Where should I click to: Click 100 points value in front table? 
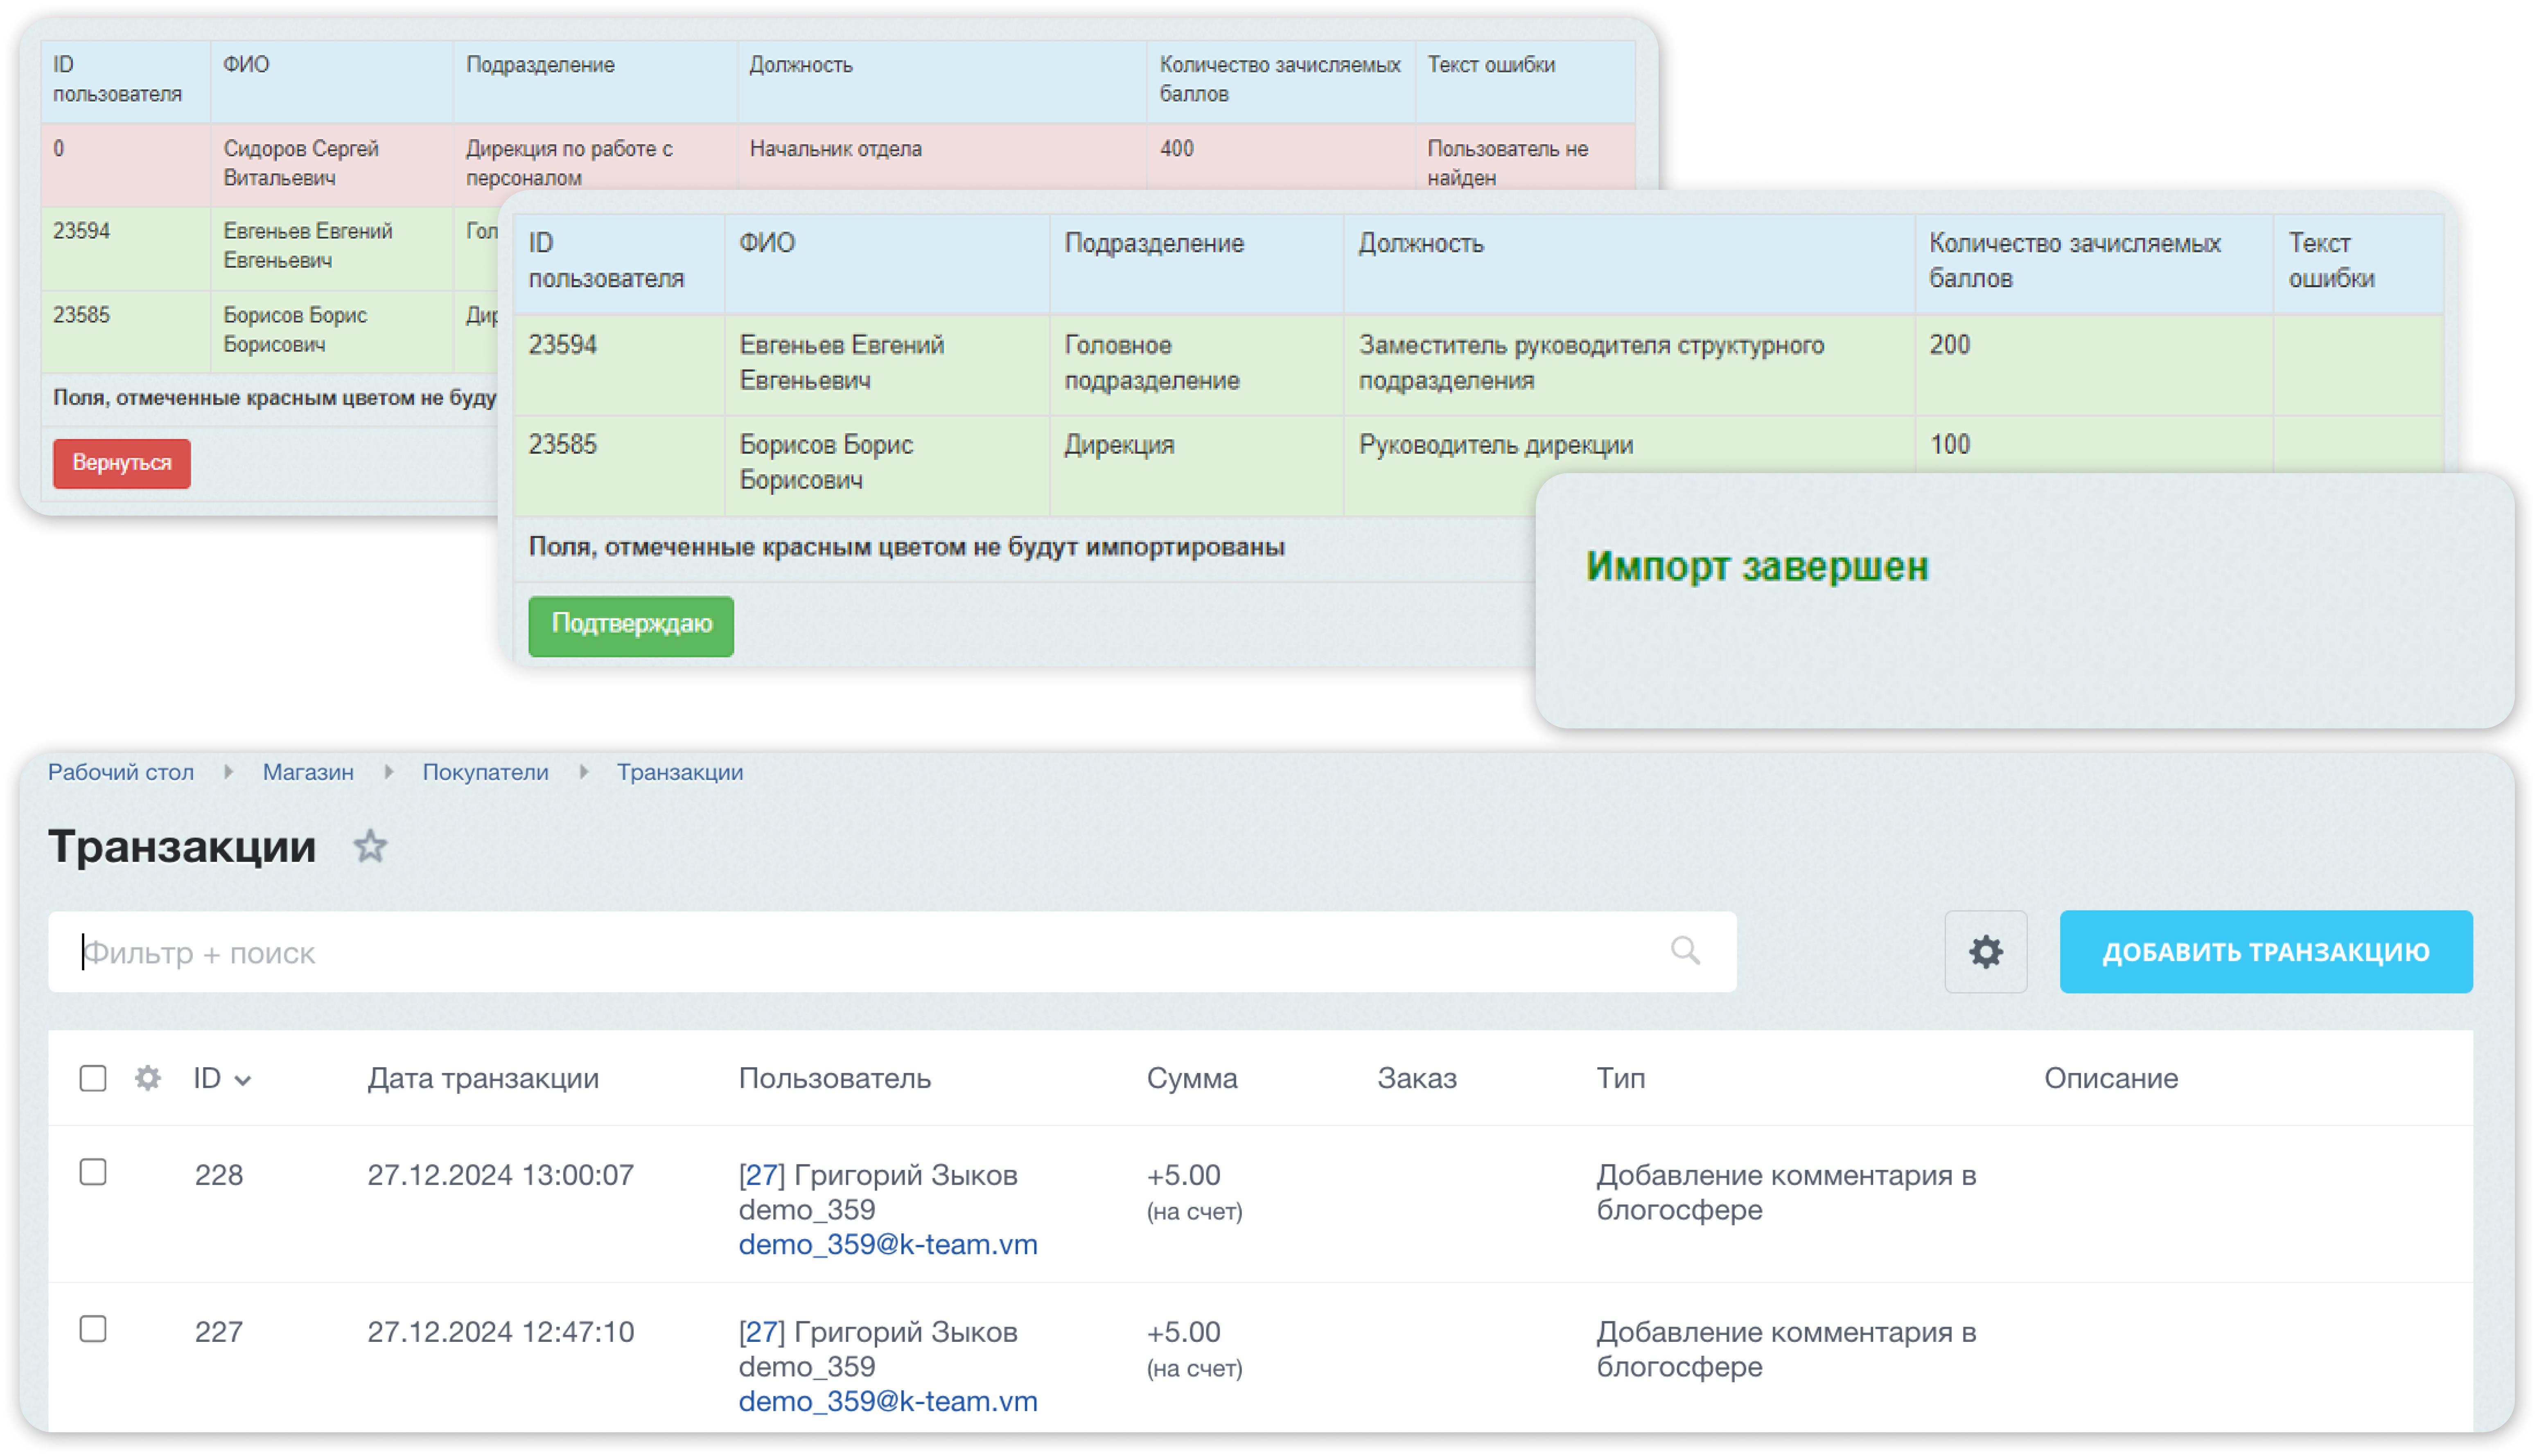[x=1950, y=445]
